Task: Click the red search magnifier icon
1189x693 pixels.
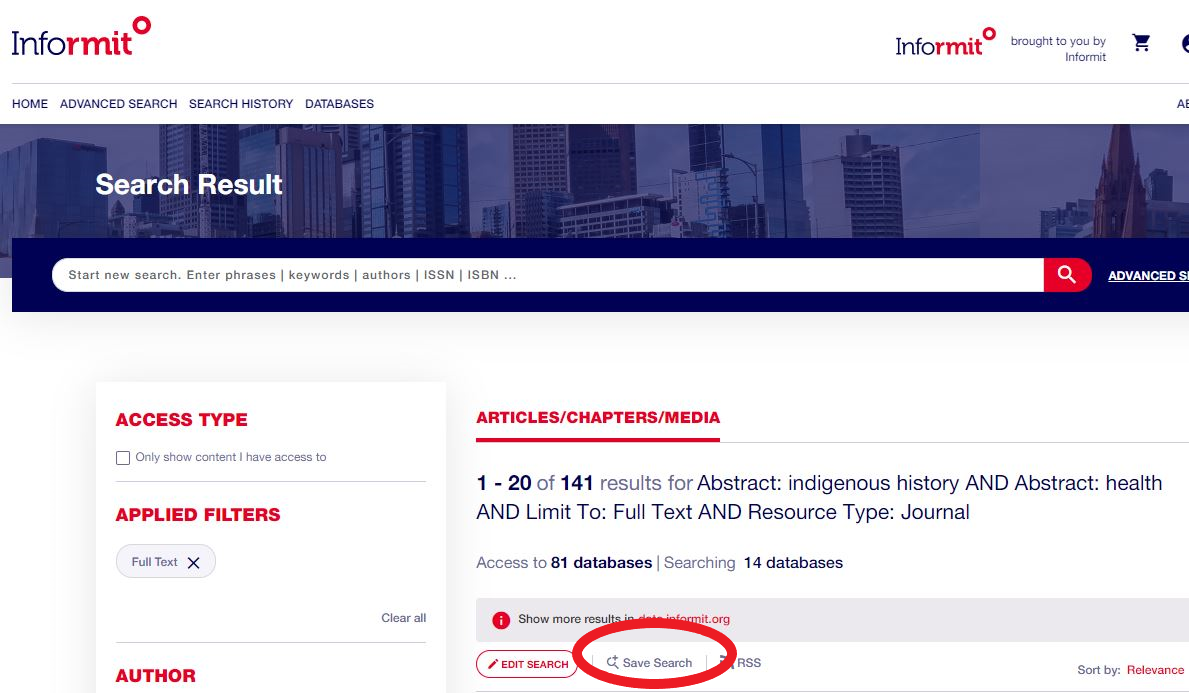Action: (1066, 274)
